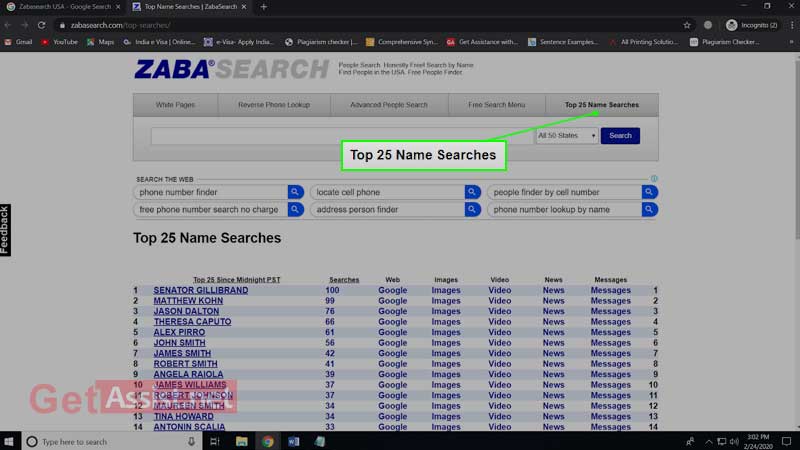Open the THERESA CAPUTO name link

(x=192, y=322)
